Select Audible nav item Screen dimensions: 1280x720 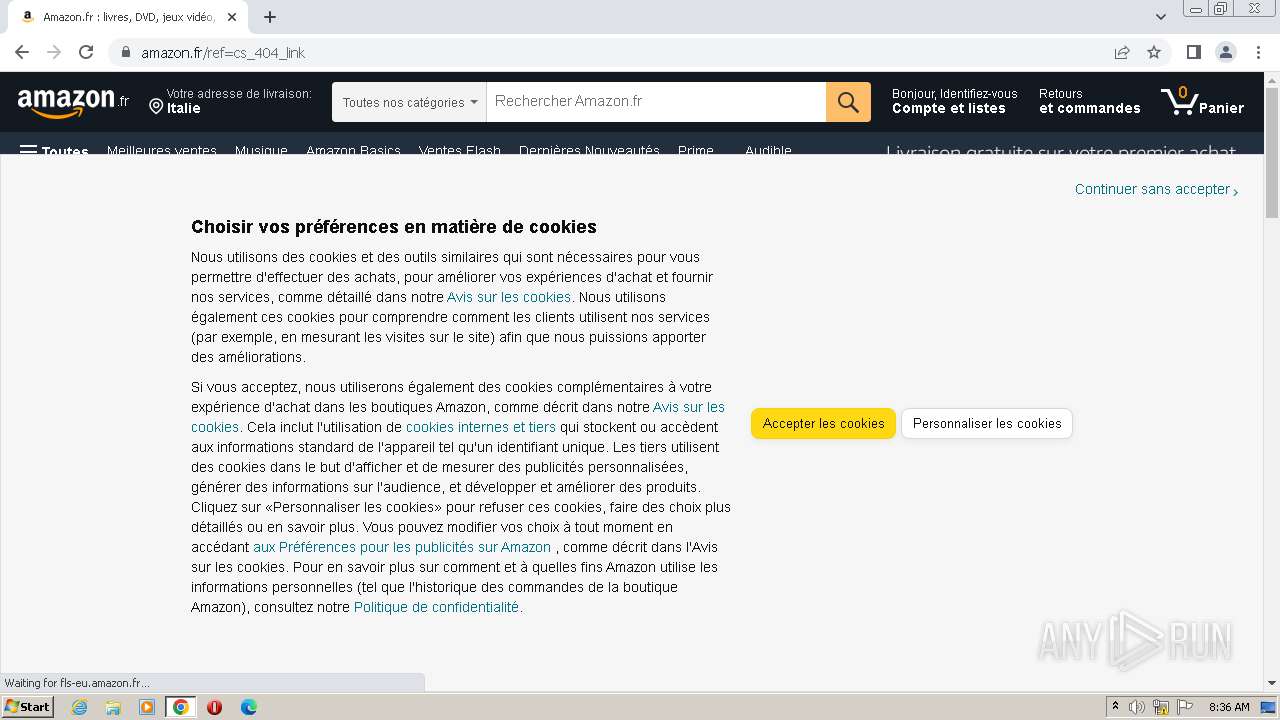click(768, 151)
